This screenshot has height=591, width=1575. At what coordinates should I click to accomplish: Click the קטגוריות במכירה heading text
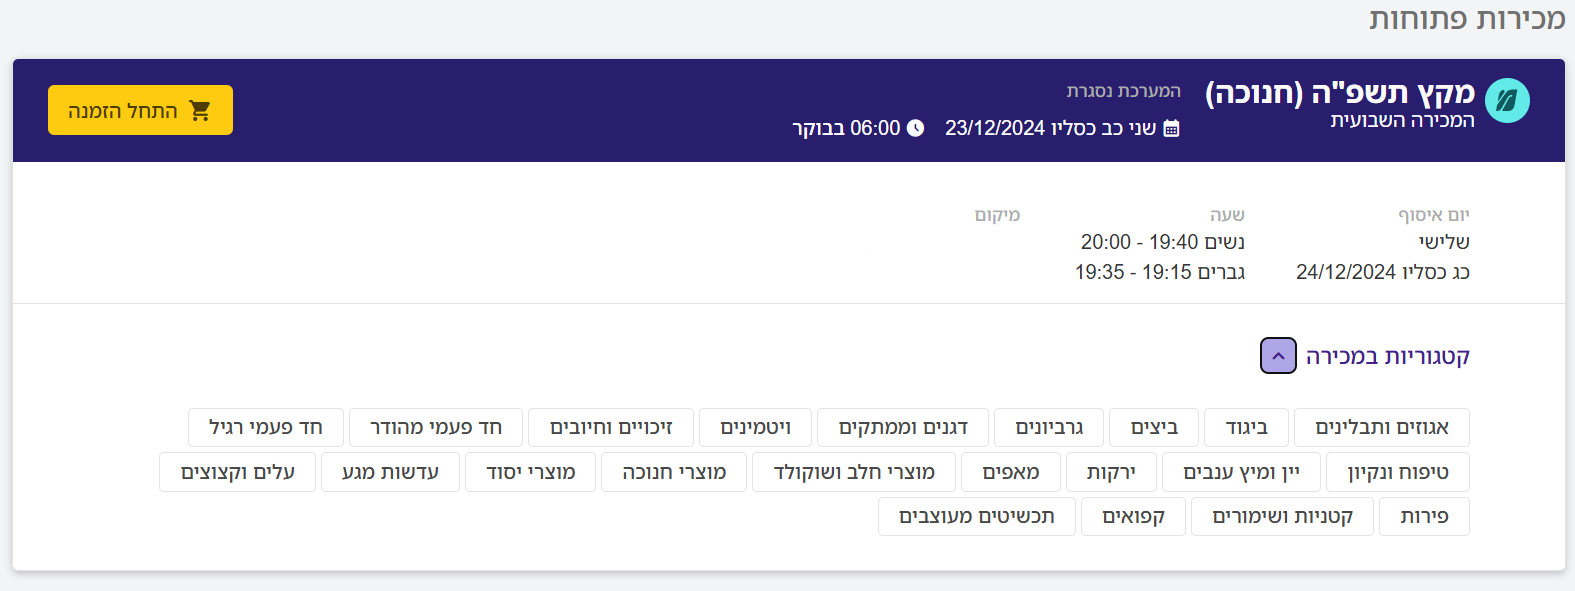[x=1387, y=356]
